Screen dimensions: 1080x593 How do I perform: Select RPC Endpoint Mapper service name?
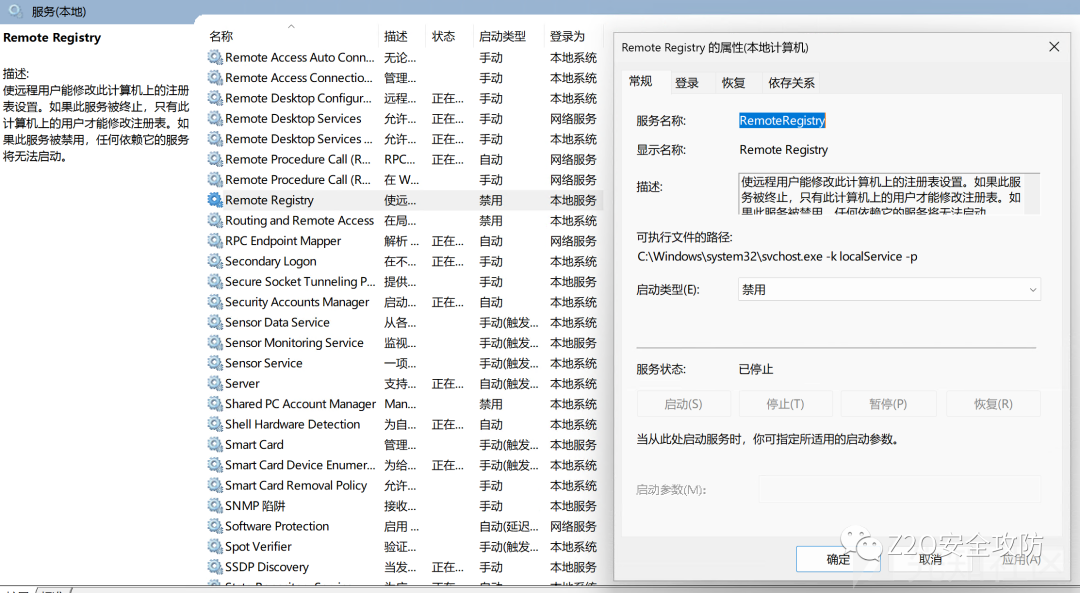point(283,241)
